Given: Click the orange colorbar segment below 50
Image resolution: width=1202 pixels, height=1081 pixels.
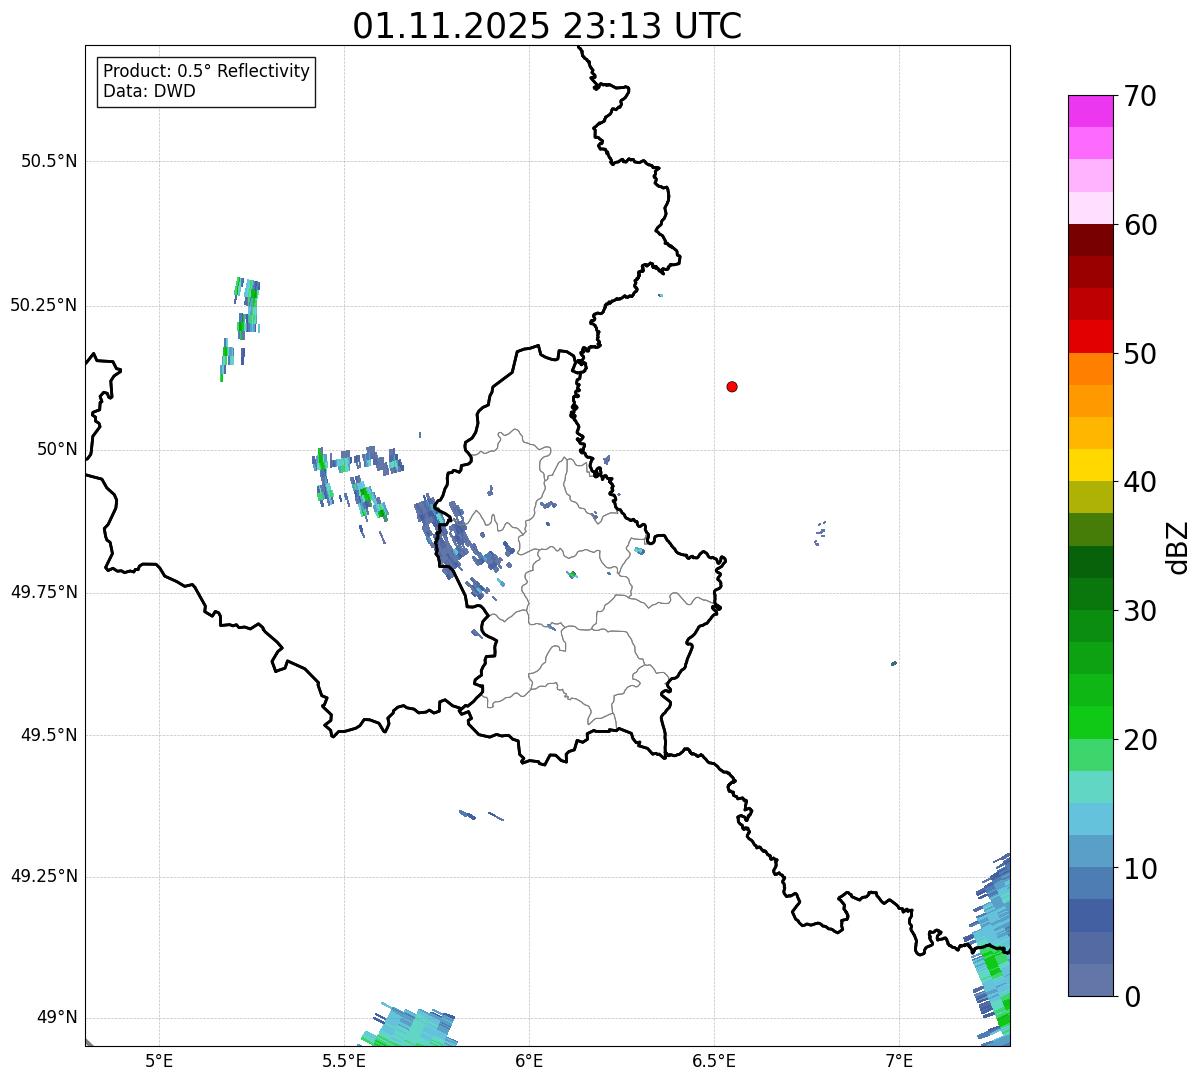Looking at the screenshot, I should pos(1090,369).
